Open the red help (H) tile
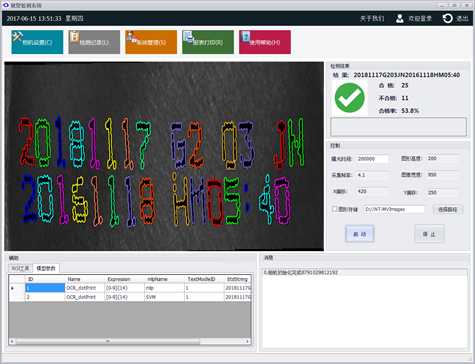The width and height of the screenshot is (475, 364). (x=265, y=42)
